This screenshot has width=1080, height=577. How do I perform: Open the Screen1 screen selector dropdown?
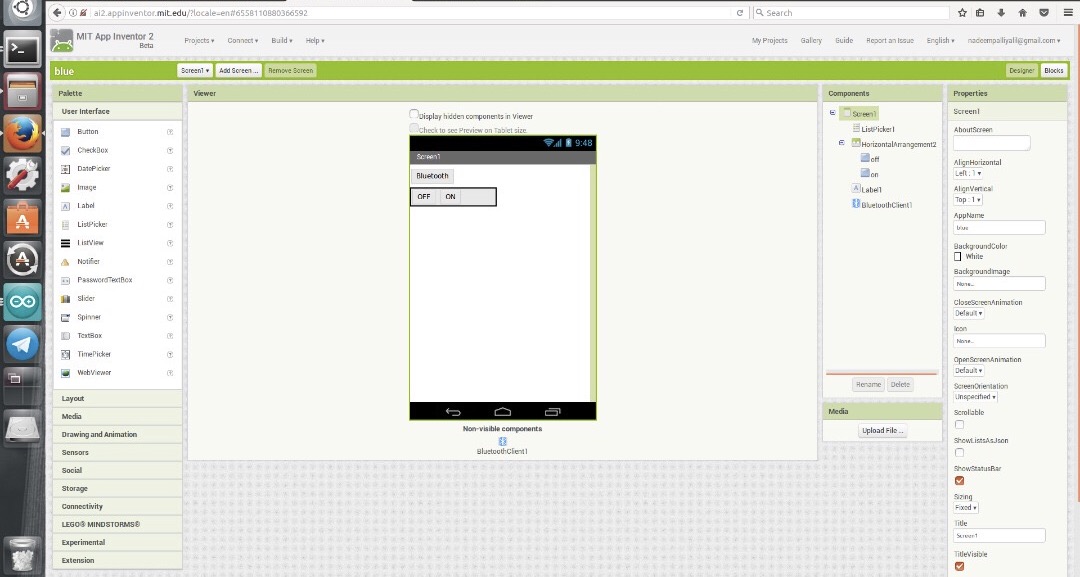click(x=194, y=70)
